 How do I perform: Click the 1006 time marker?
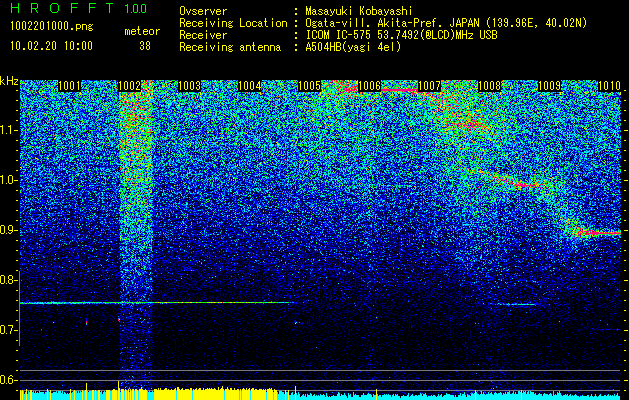tap(369, 86)
